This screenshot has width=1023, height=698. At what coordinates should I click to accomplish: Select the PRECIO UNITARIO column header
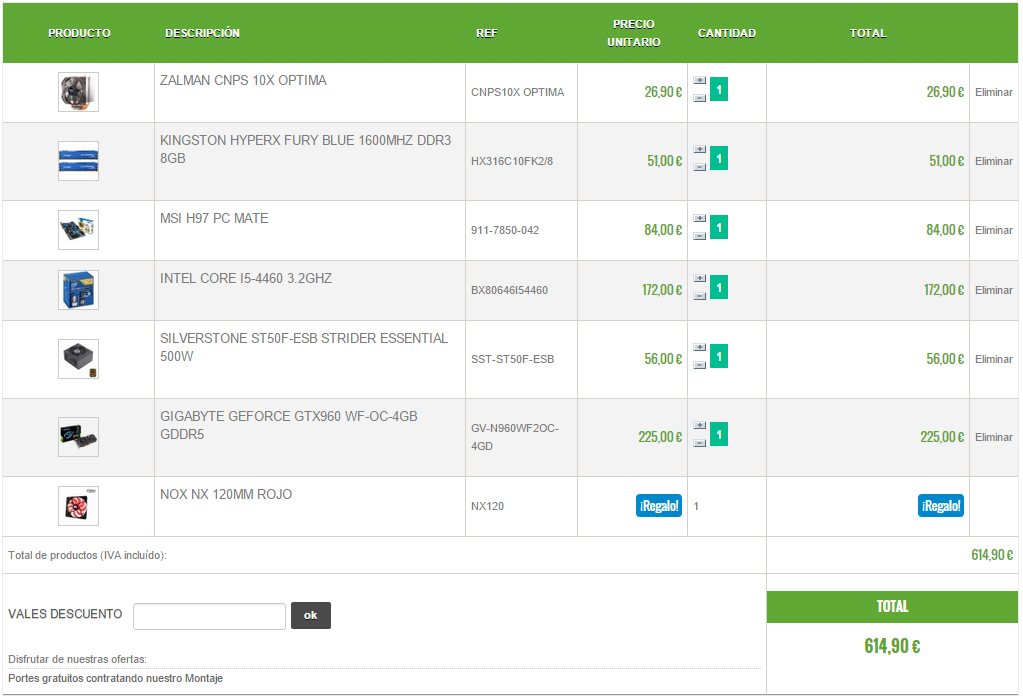(634, 33)
